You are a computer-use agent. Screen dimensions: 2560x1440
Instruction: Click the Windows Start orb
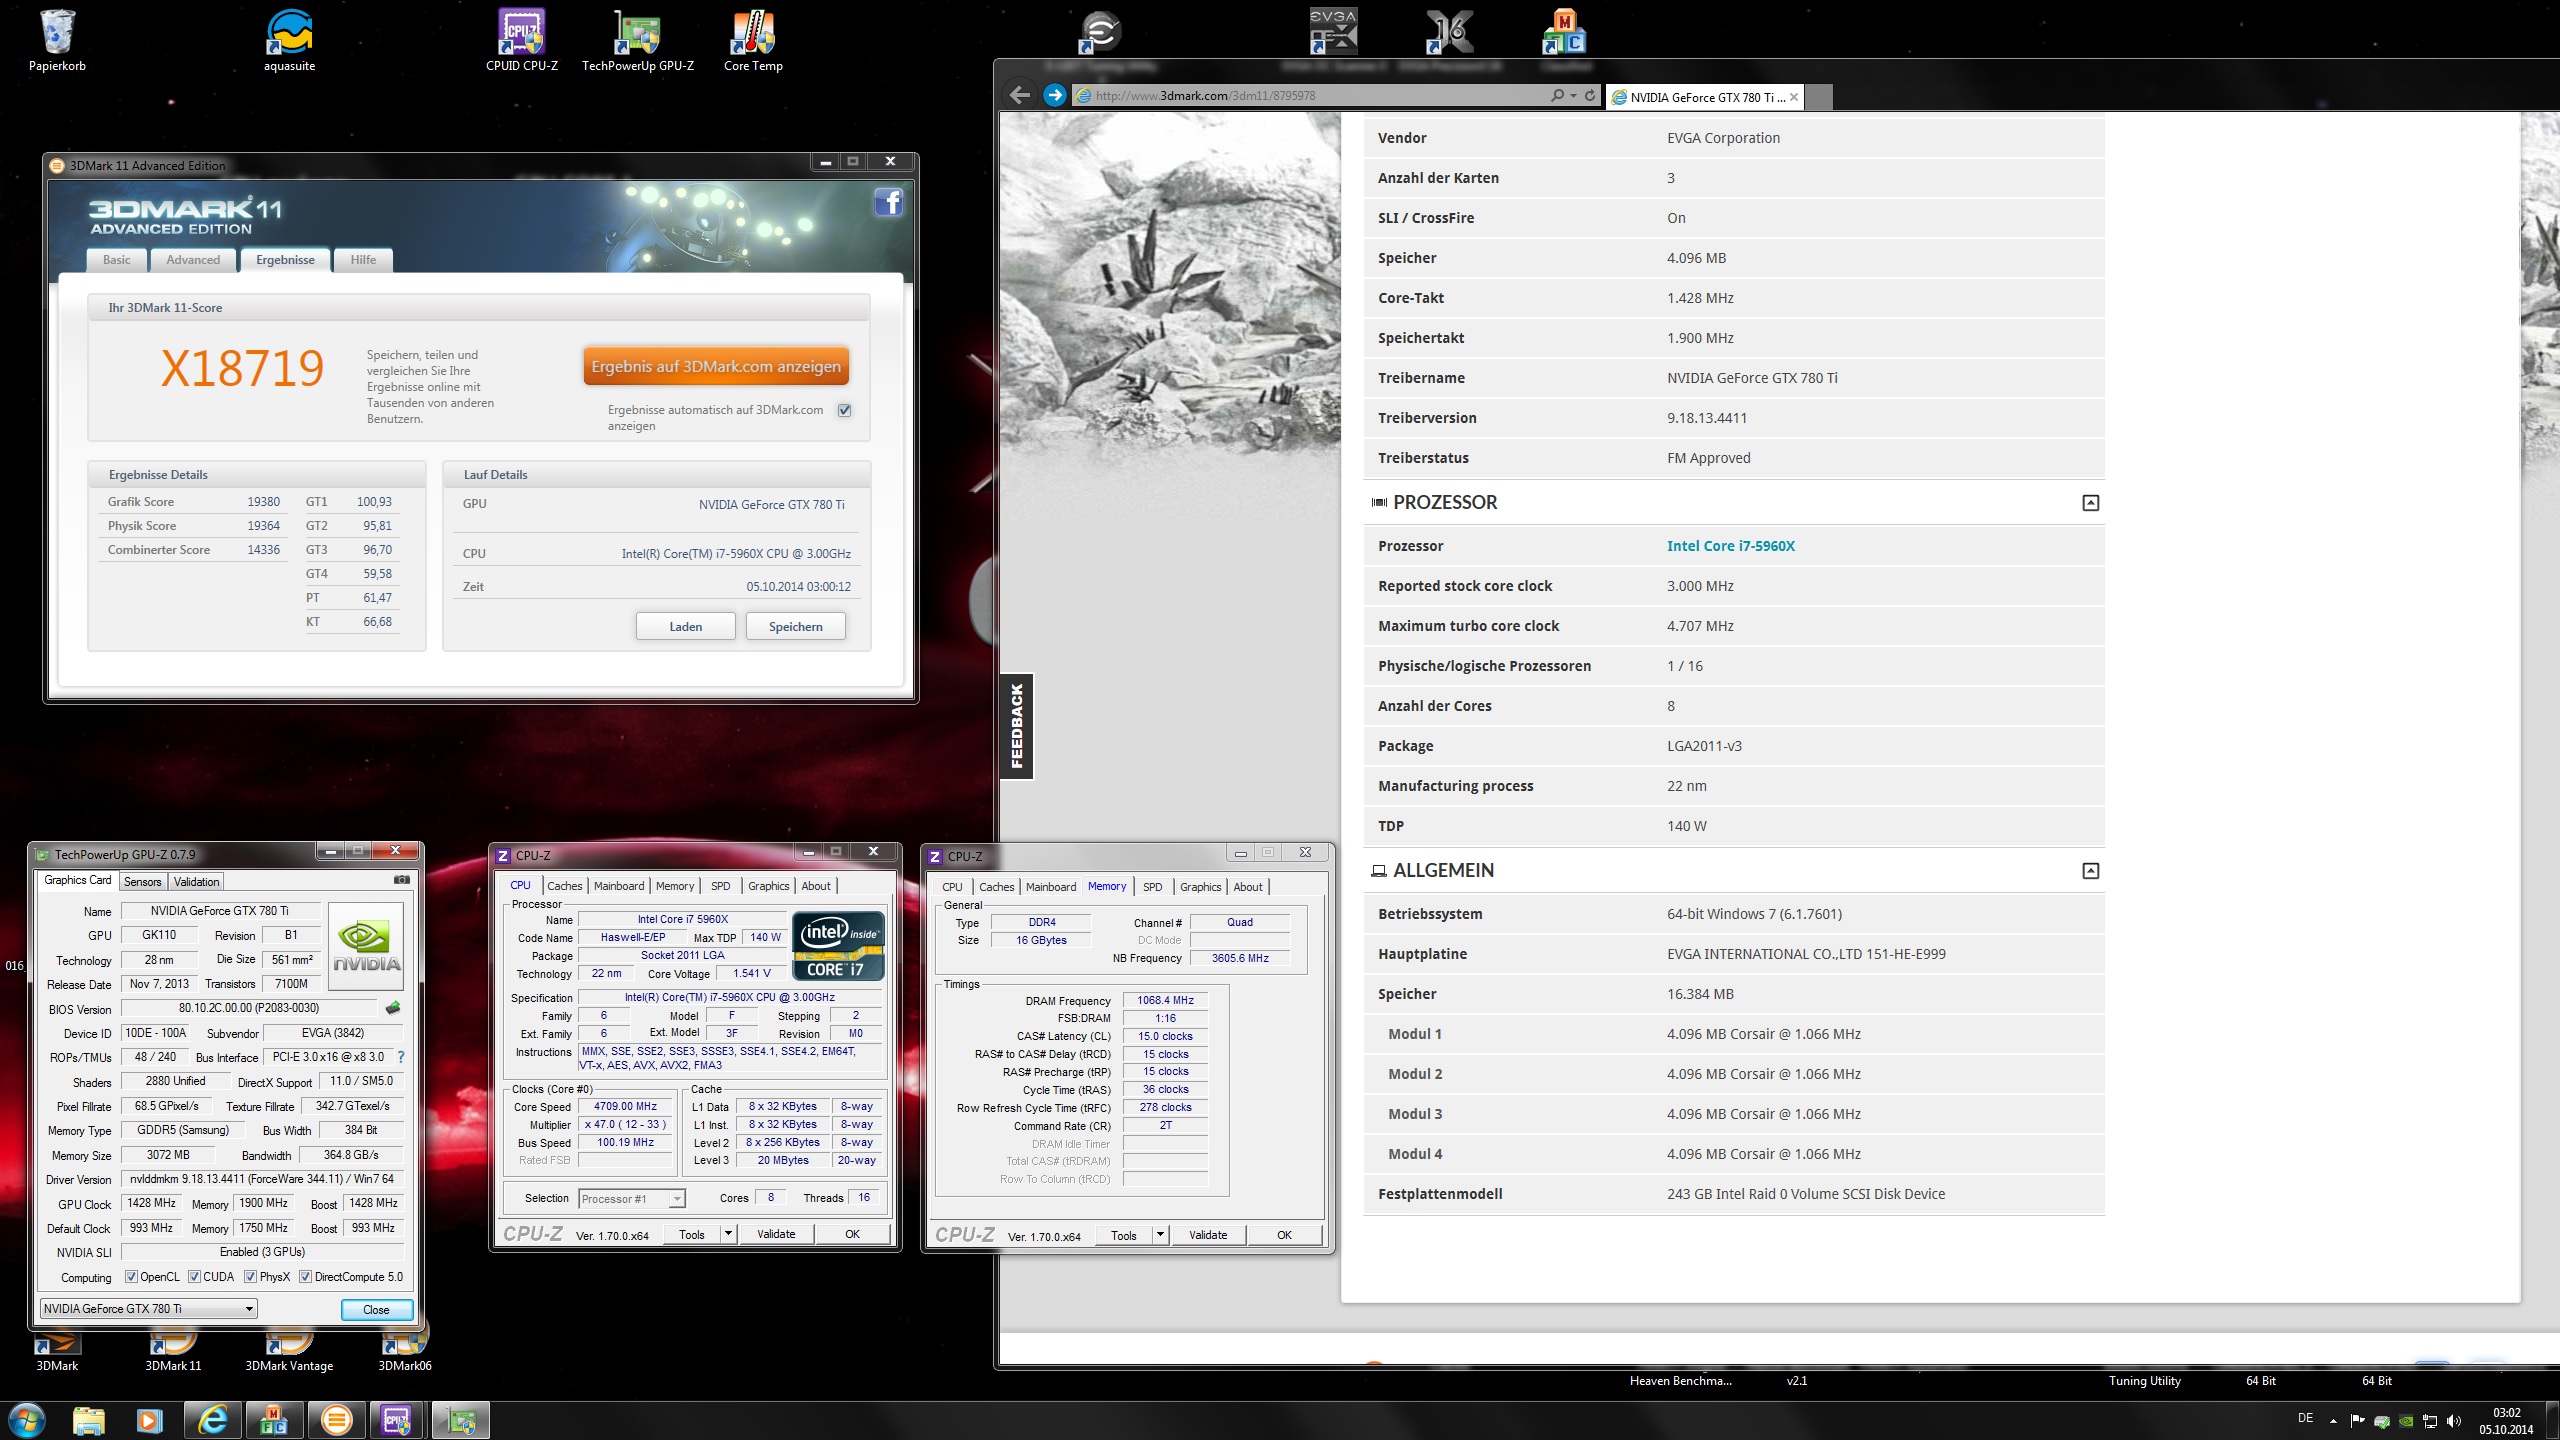[26, 1420]
